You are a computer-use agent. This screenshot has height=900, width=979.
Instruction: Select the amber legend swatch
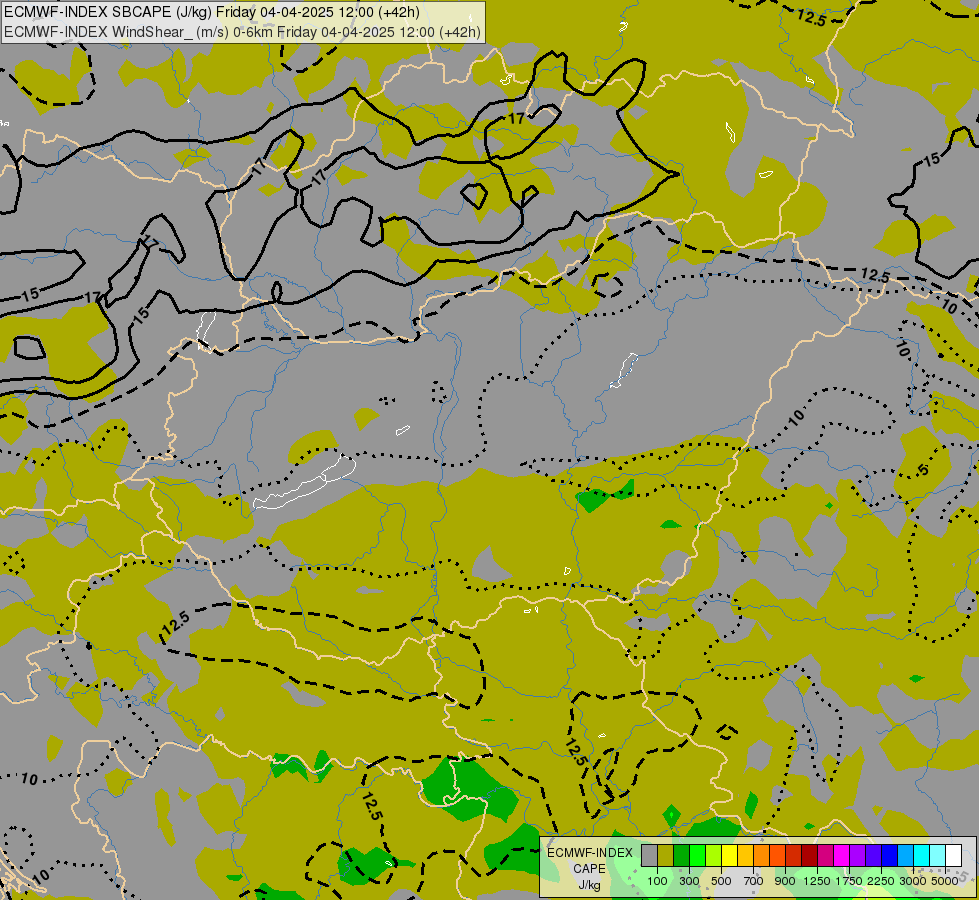point(745,855)
